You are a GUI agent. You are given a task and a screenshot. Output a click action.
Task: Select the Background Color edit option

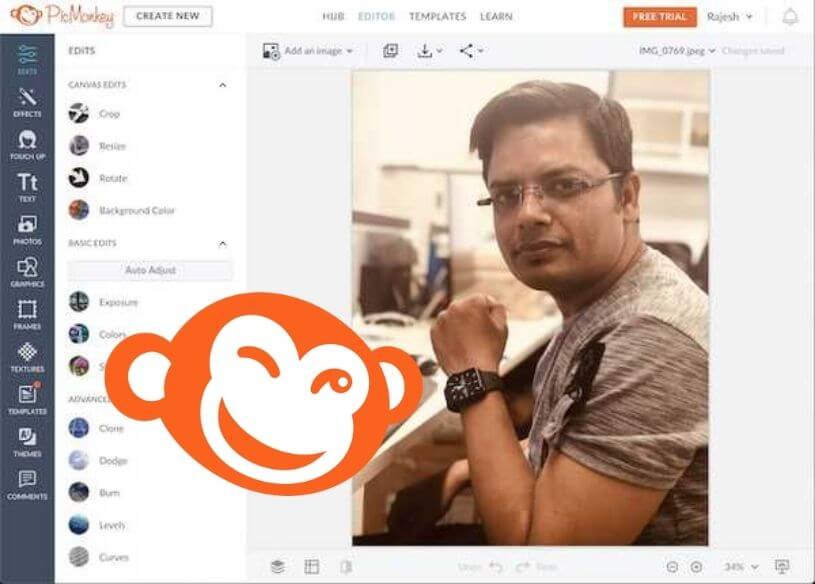[136, 211]
